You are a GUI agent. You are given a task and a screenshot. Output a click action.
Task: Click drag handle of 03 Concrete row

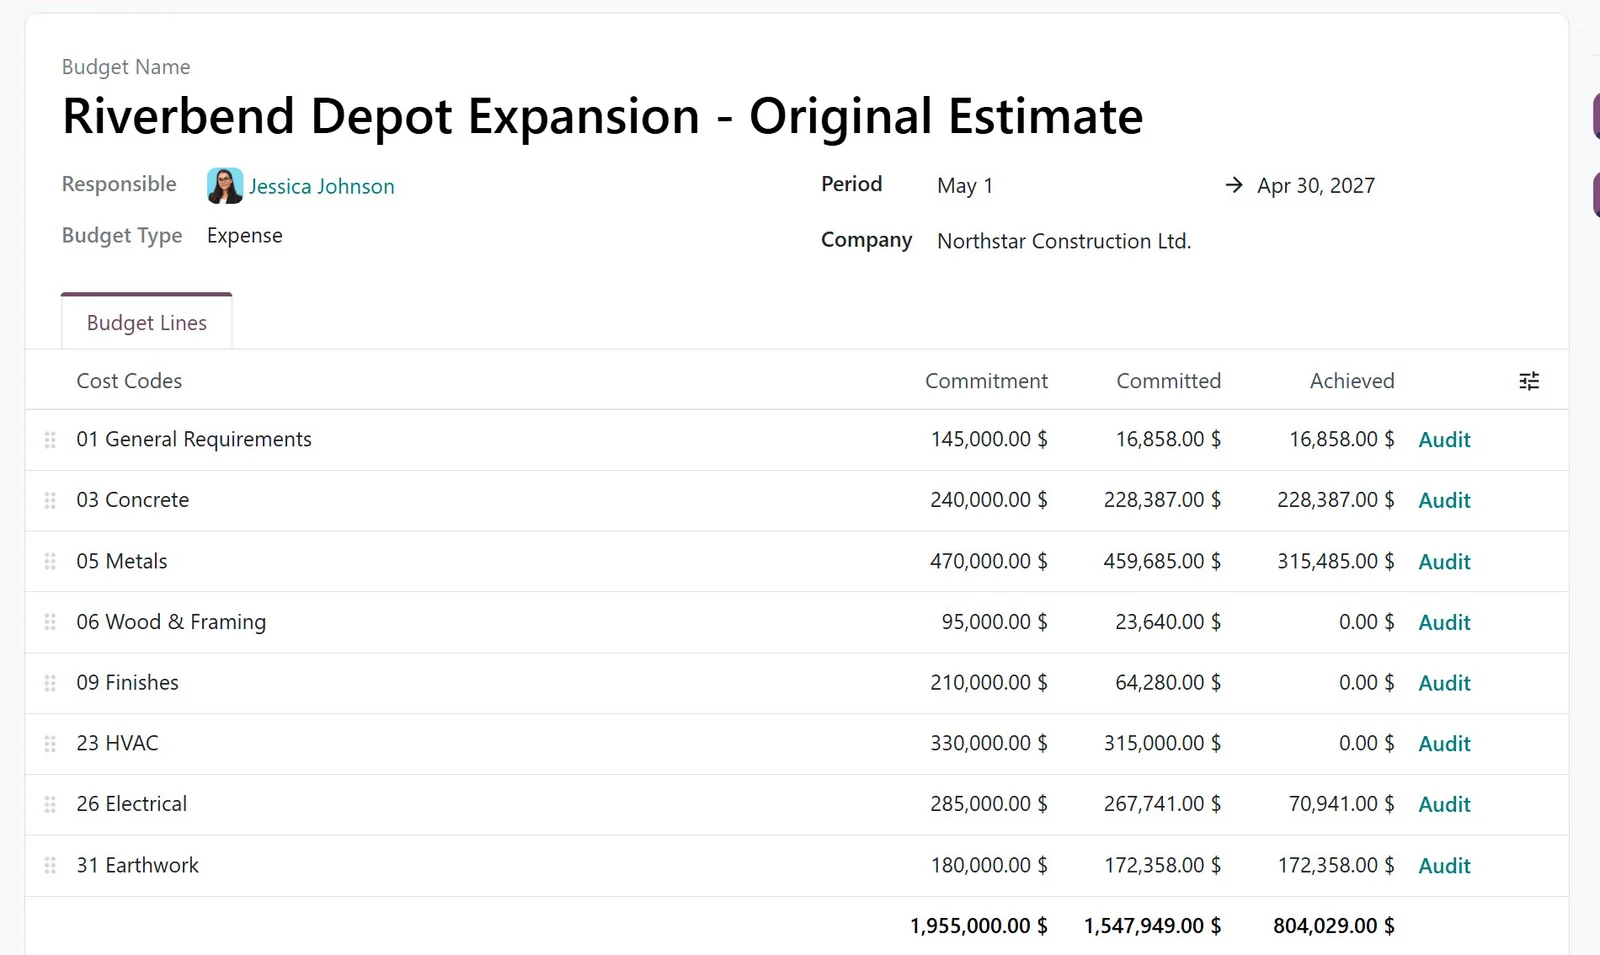tap(50, 500)
